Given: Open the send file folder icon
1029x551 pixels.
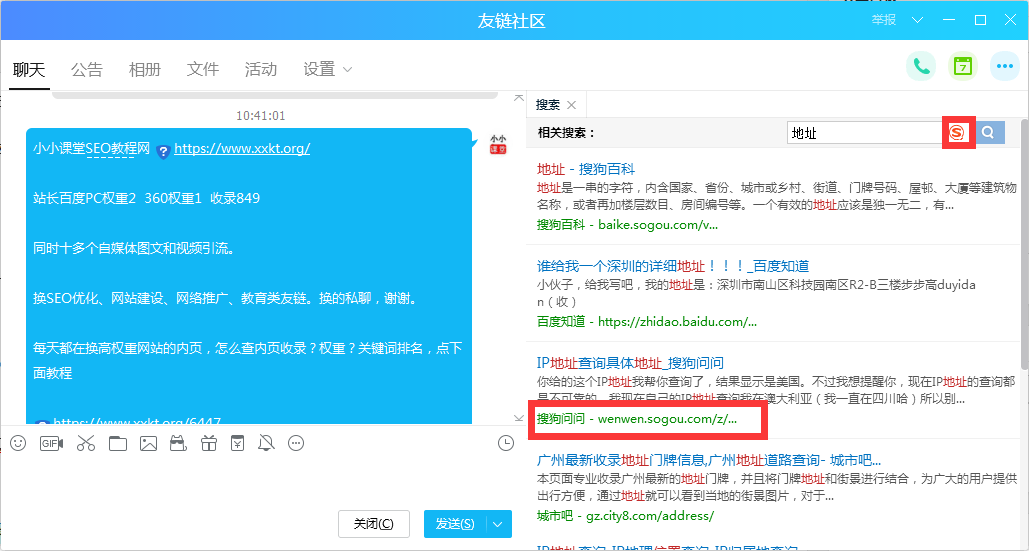Looking at the screenshot, I should point(118,443).
